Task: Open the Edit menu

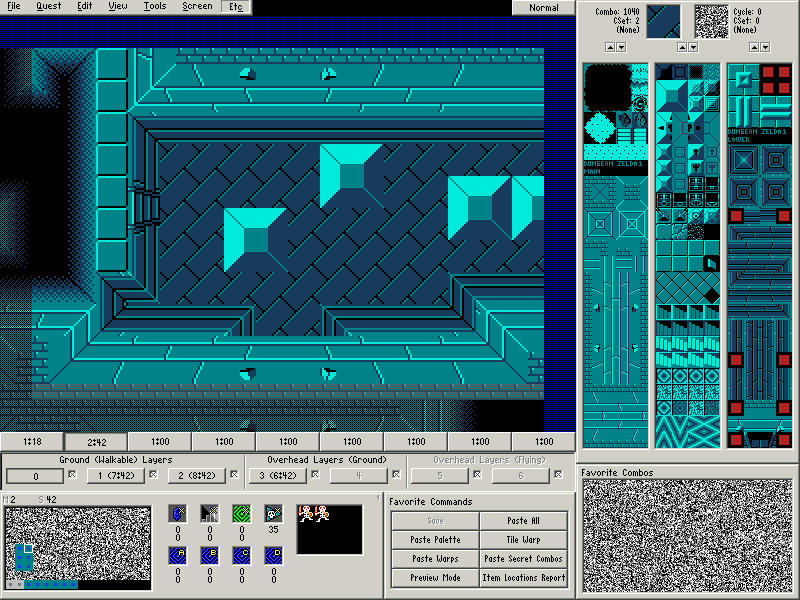Action: coord(85,7)
